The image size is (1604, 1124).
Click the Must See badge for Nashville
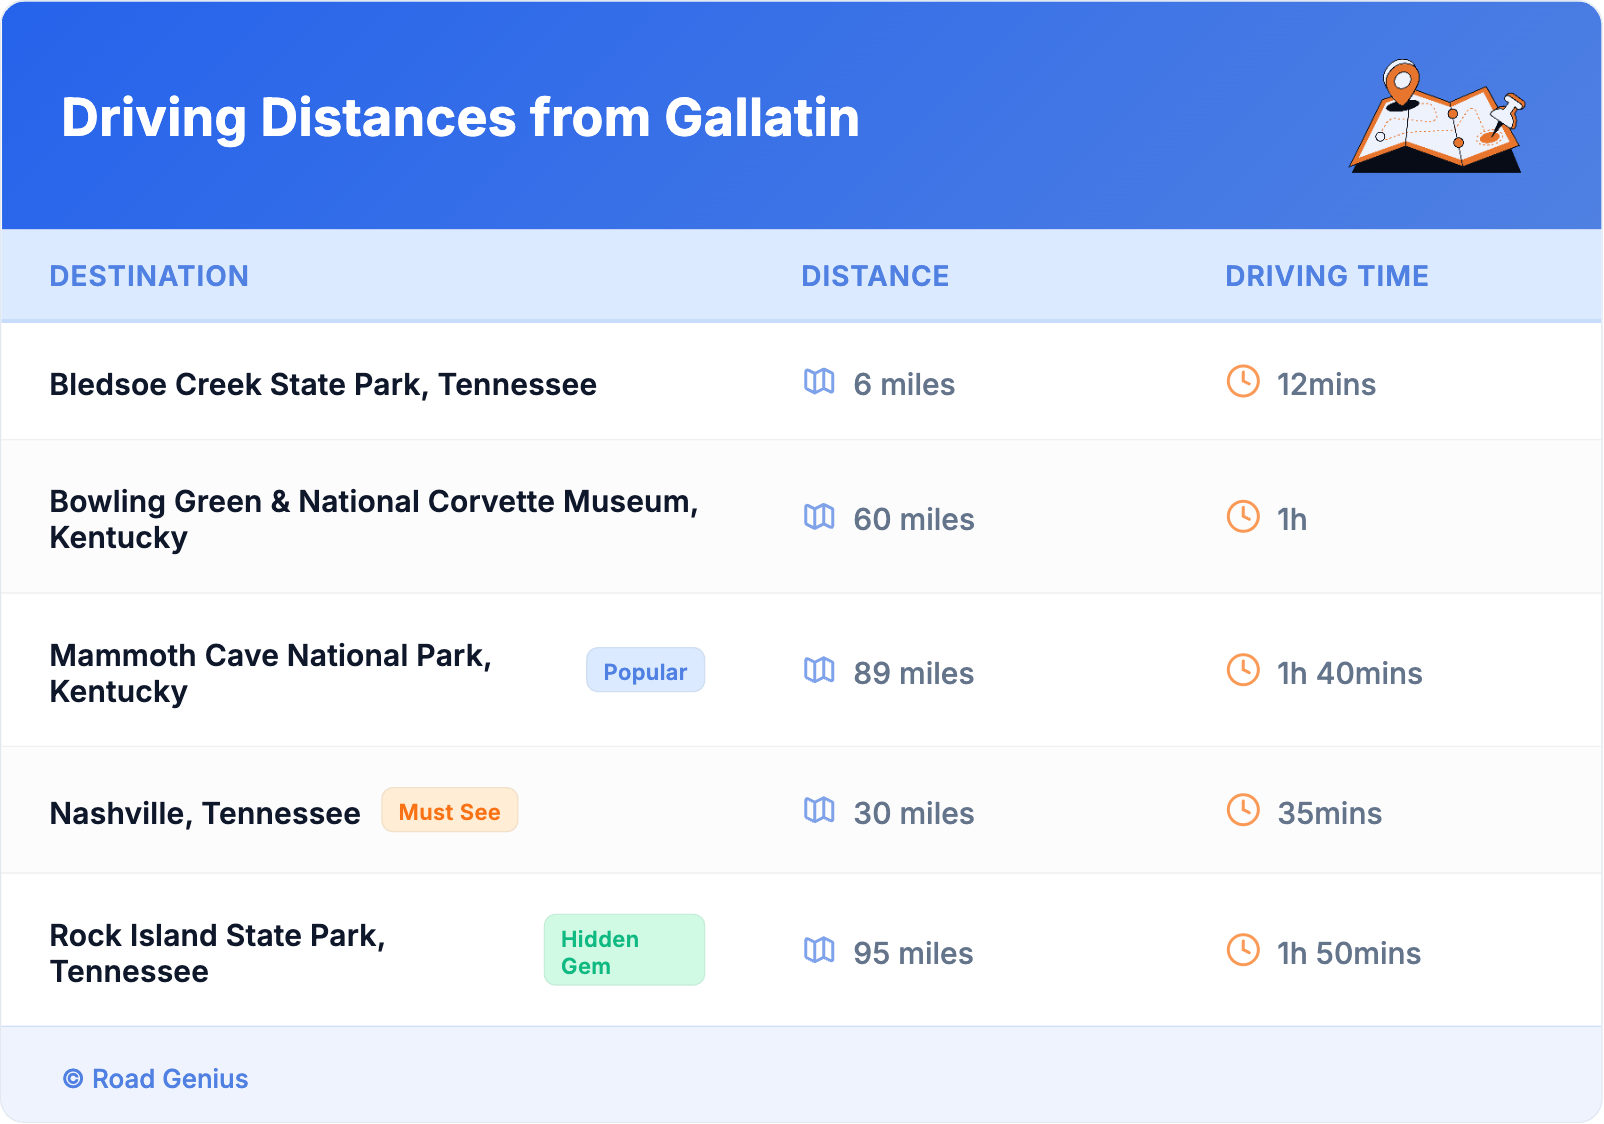449,811
